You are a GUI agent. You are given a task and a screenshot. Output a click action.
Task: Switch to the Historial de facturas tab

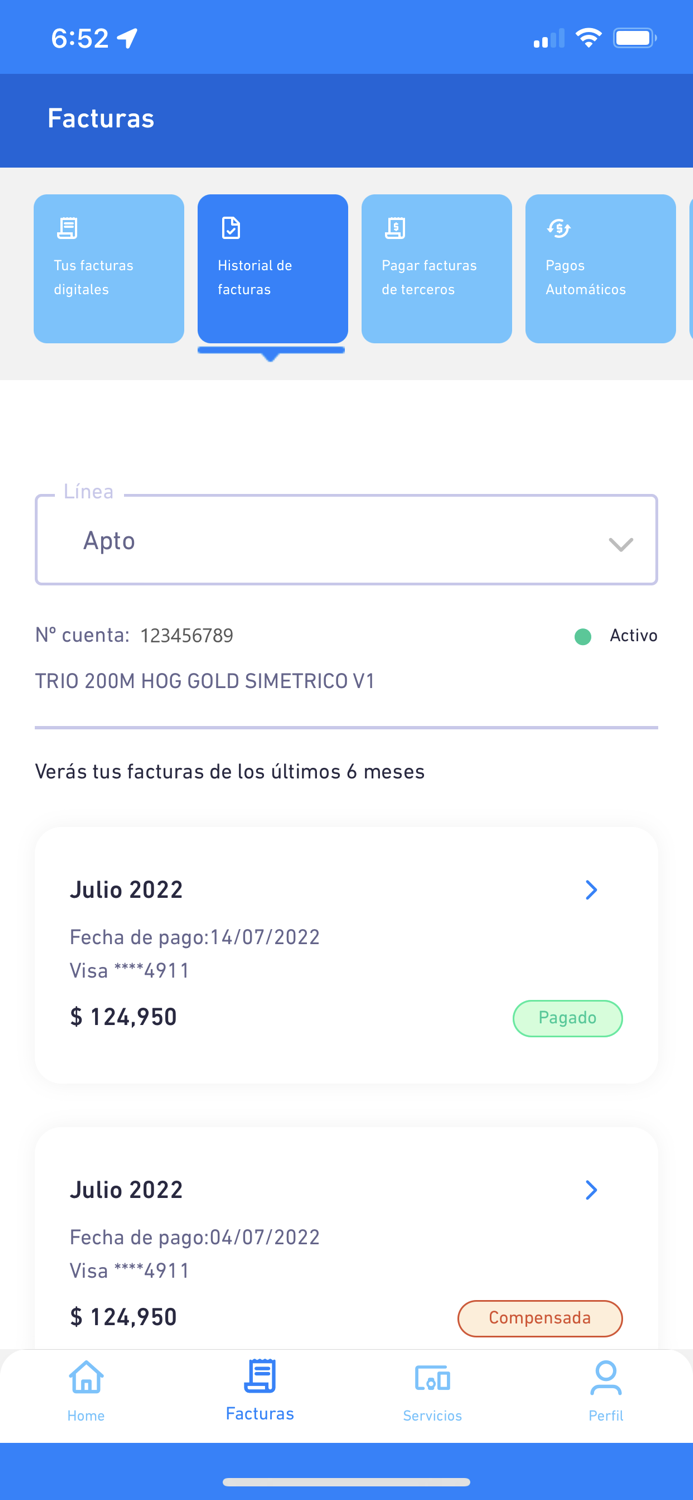point(272,268)
